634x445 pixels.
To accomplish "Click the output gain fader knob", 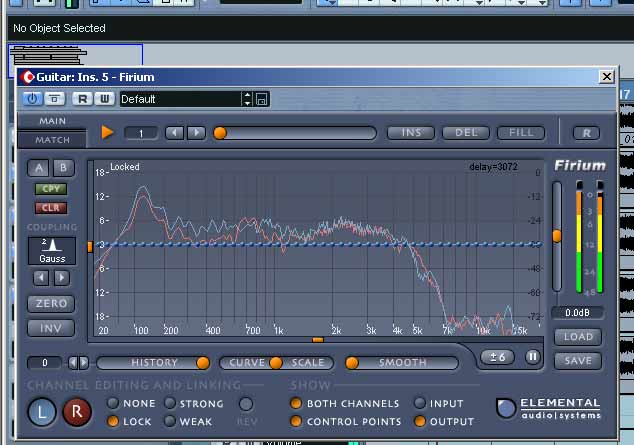I will pyautogui.click(x=557, y=236).
